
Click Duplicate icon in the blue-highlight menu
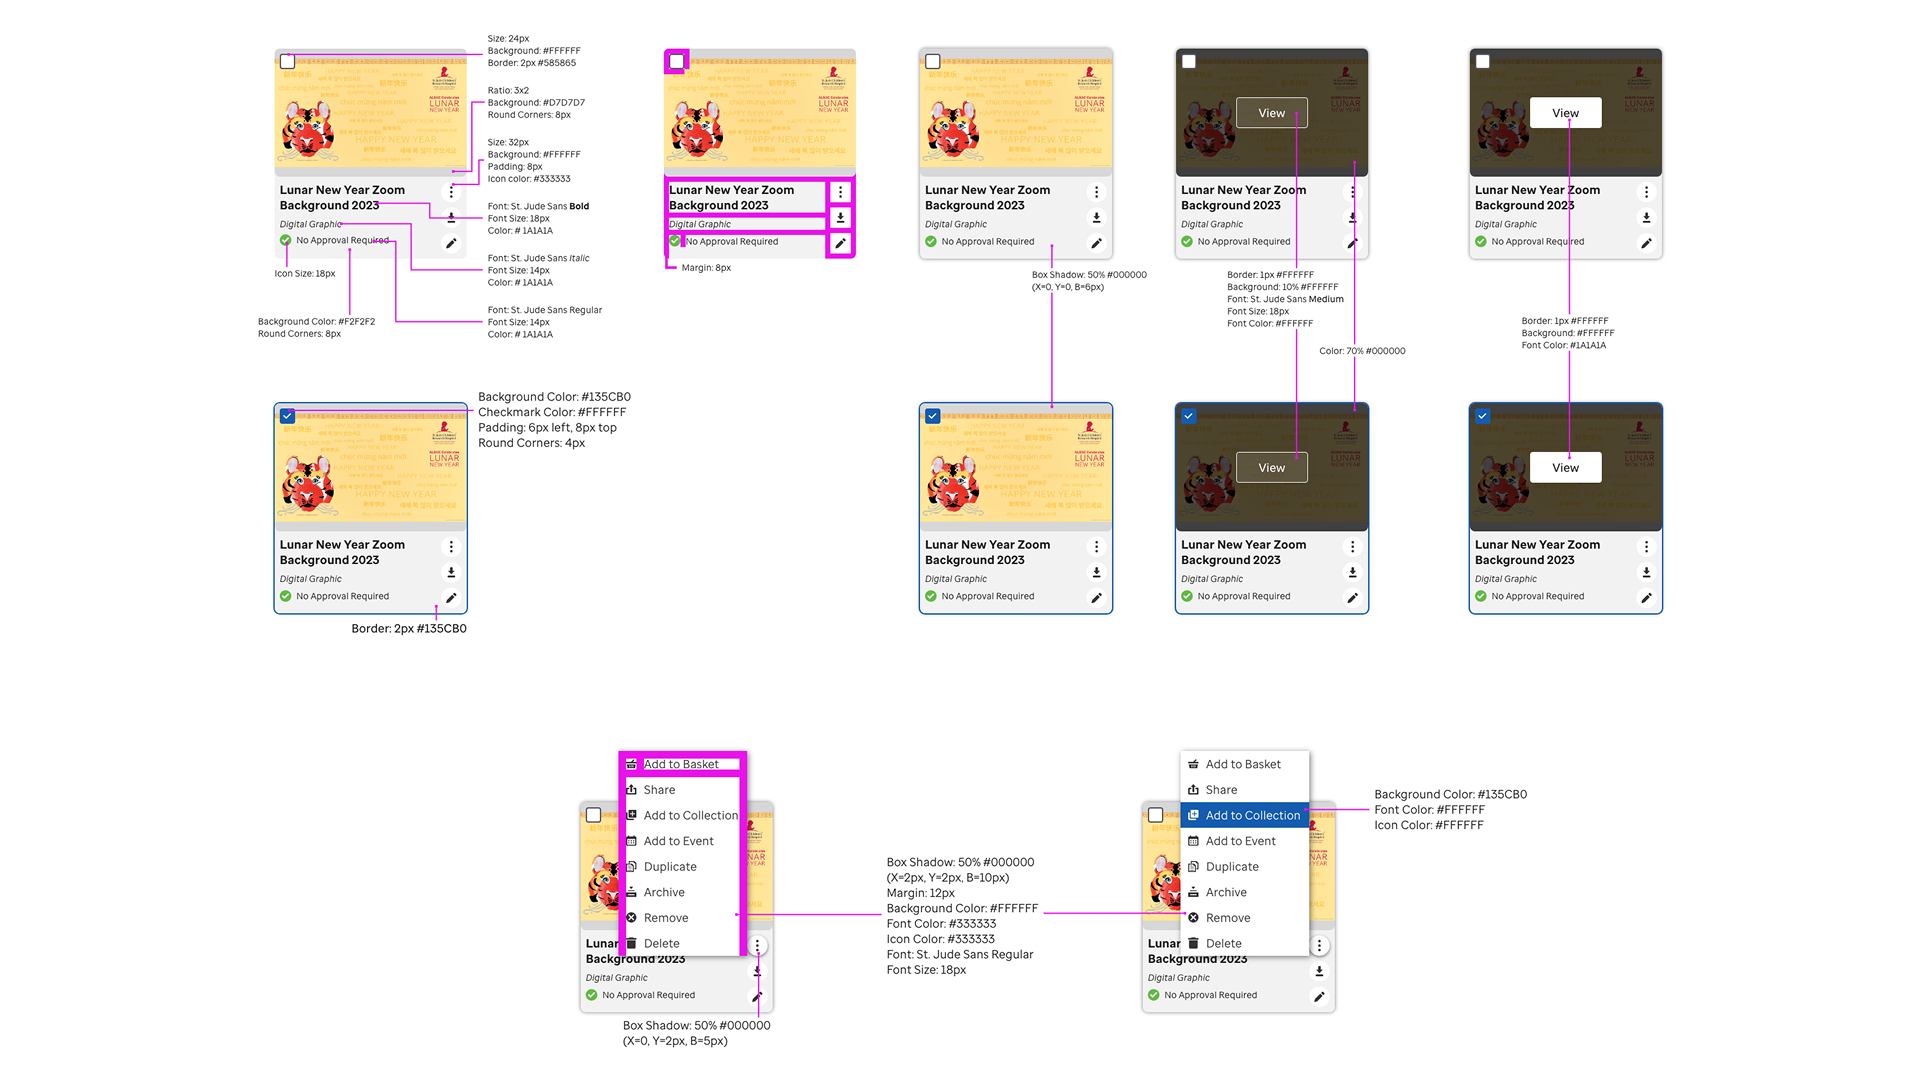click(1193, 867)
